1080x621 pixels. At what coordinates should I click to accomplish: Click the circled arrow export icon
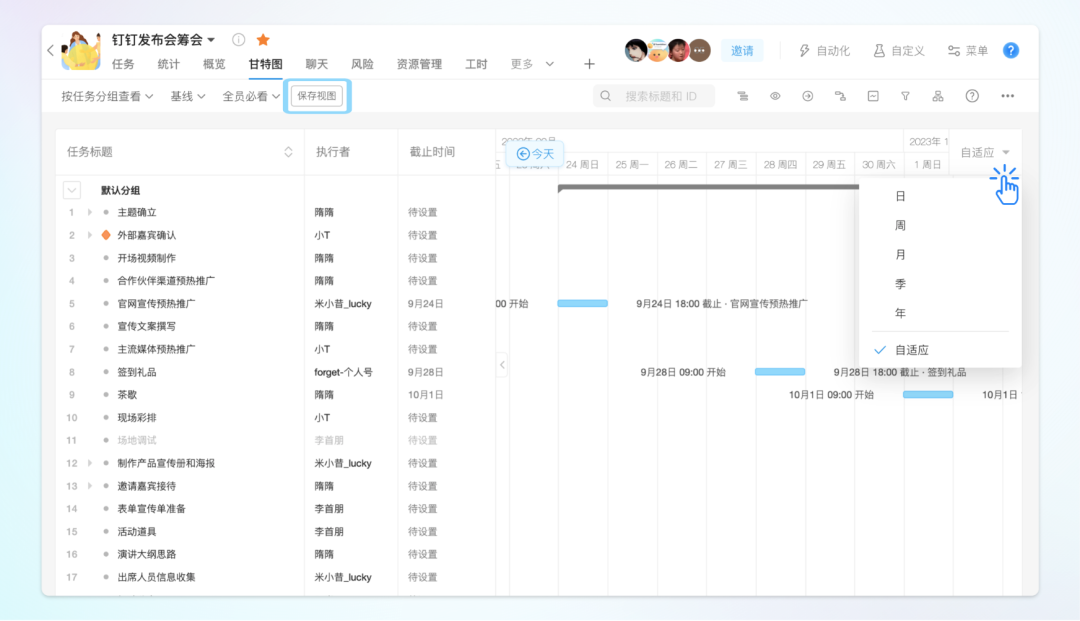808,96
